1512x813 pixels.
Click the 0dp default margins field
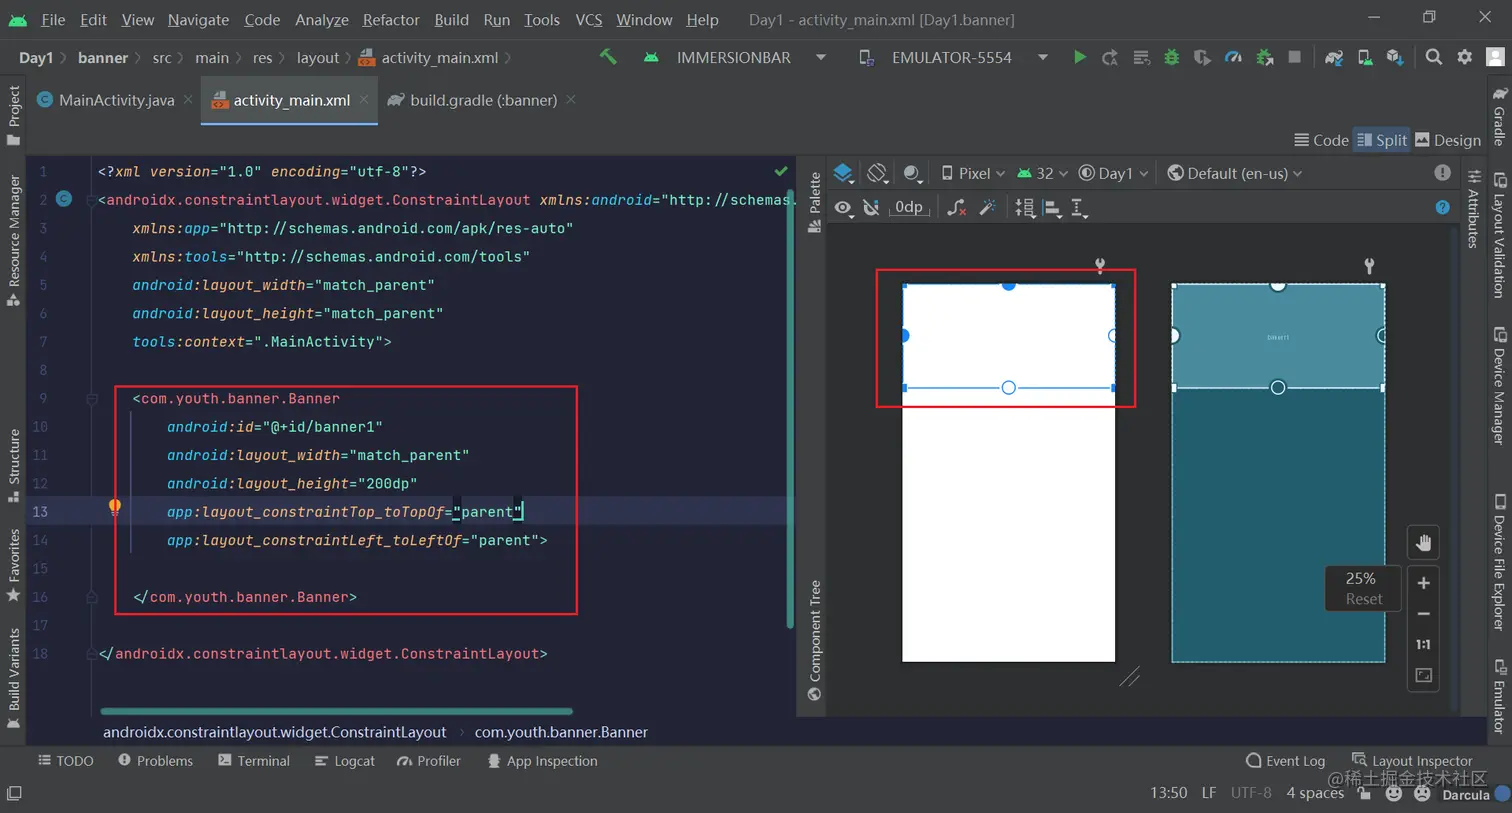[x=909, y=207]
